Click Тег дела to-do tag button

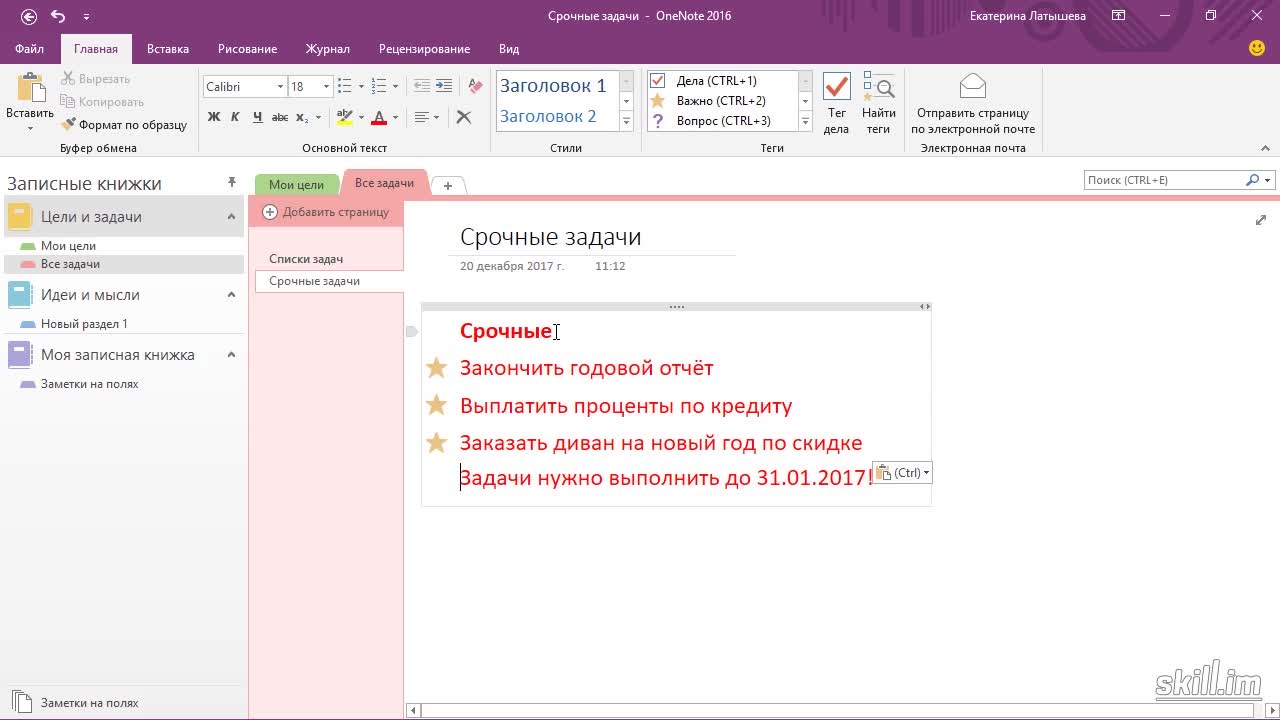836,103
